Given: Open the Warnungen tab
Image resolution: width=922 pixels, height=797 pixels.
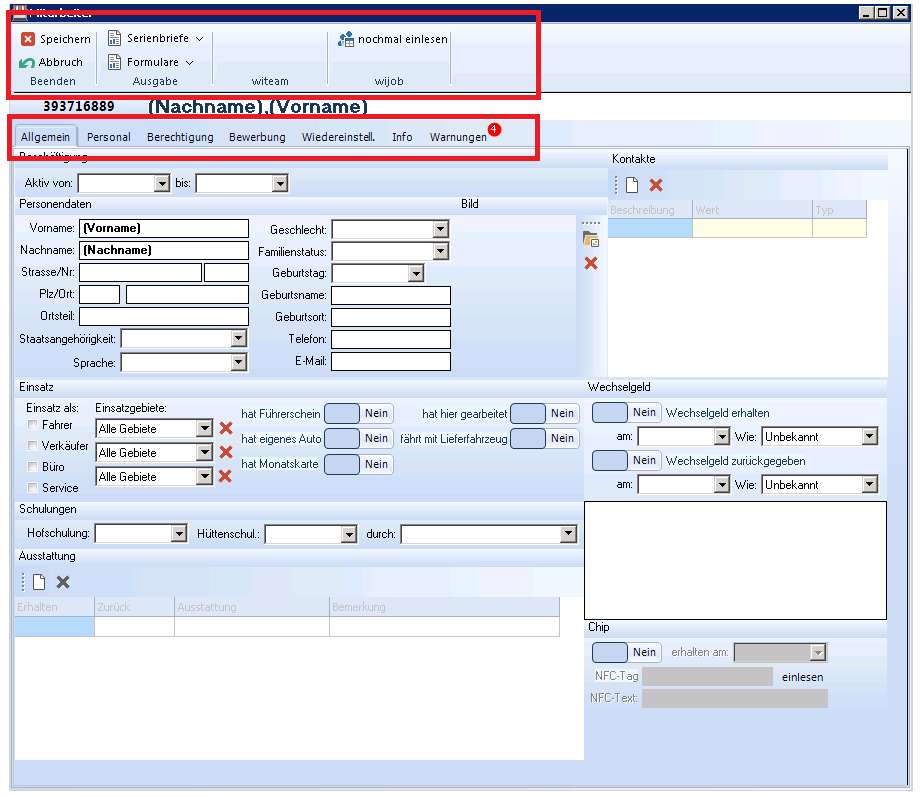Looking at the screenshot, I should (458, 137).
